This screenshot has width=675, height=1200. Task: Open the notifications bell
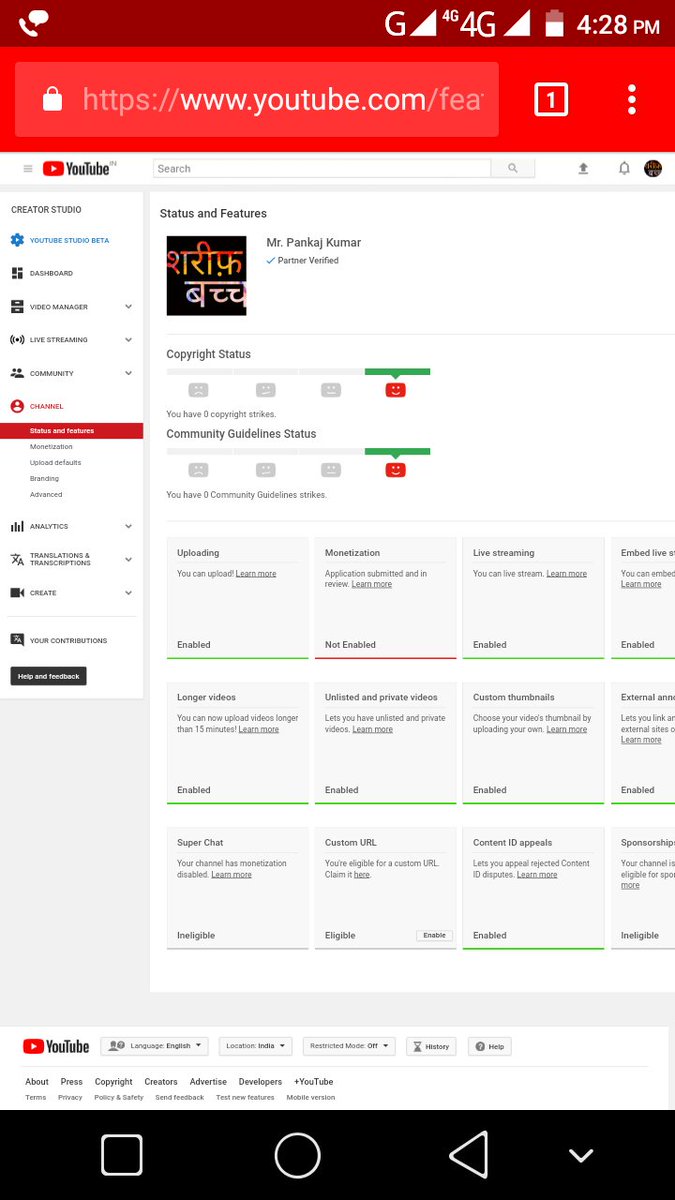pos(624,169)
